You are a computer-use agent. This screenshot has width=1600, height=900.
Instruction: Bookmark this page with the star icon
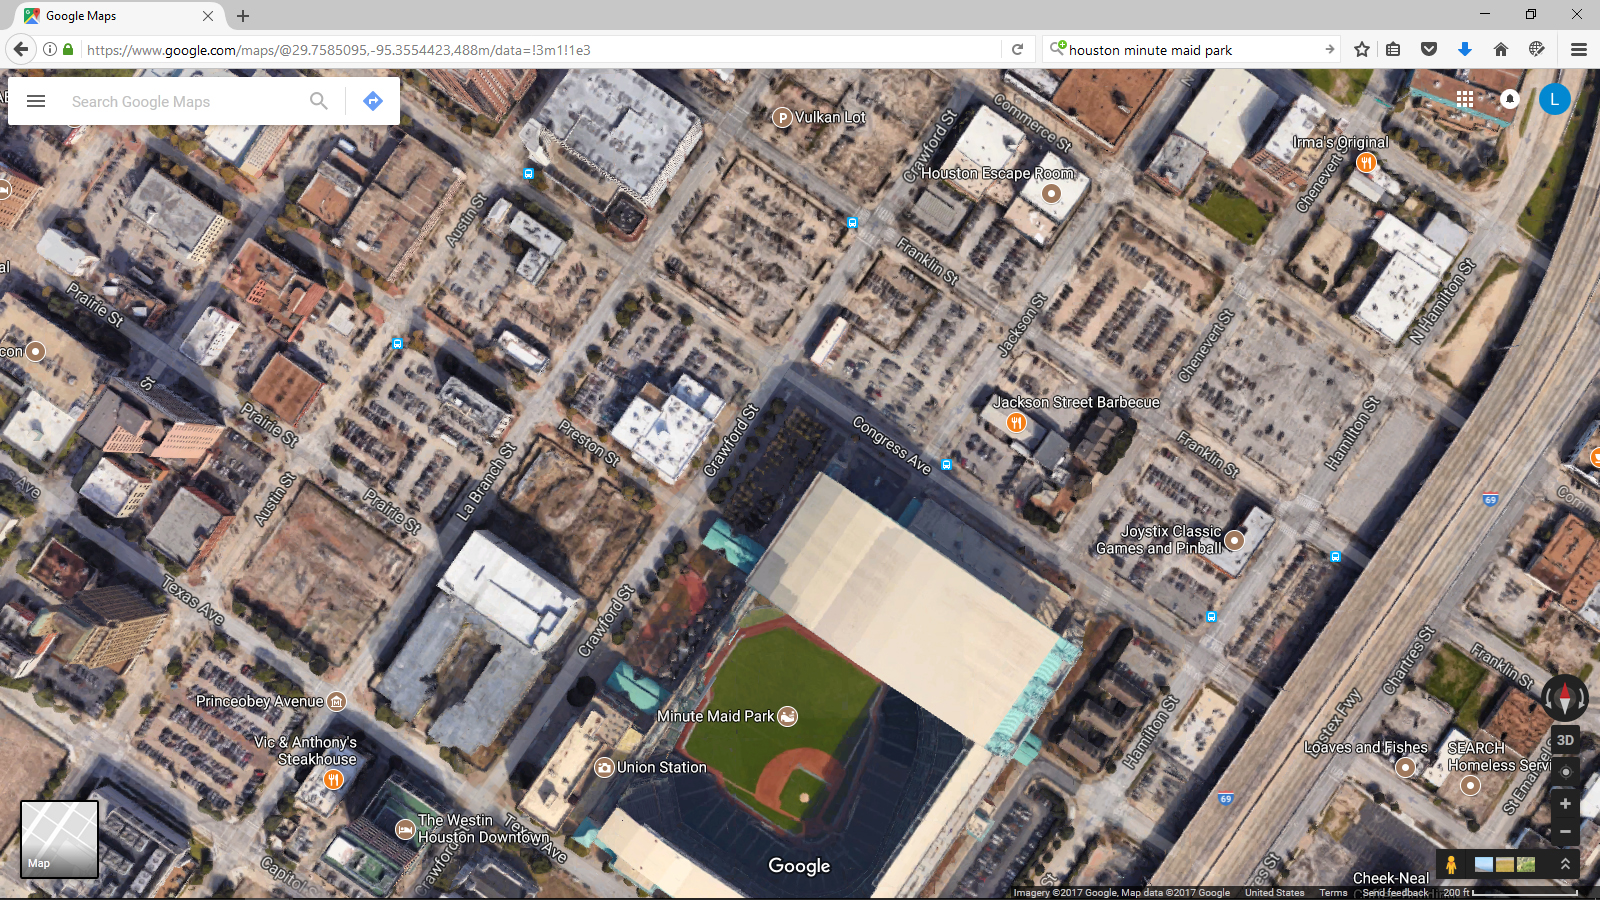[1362, 49]
